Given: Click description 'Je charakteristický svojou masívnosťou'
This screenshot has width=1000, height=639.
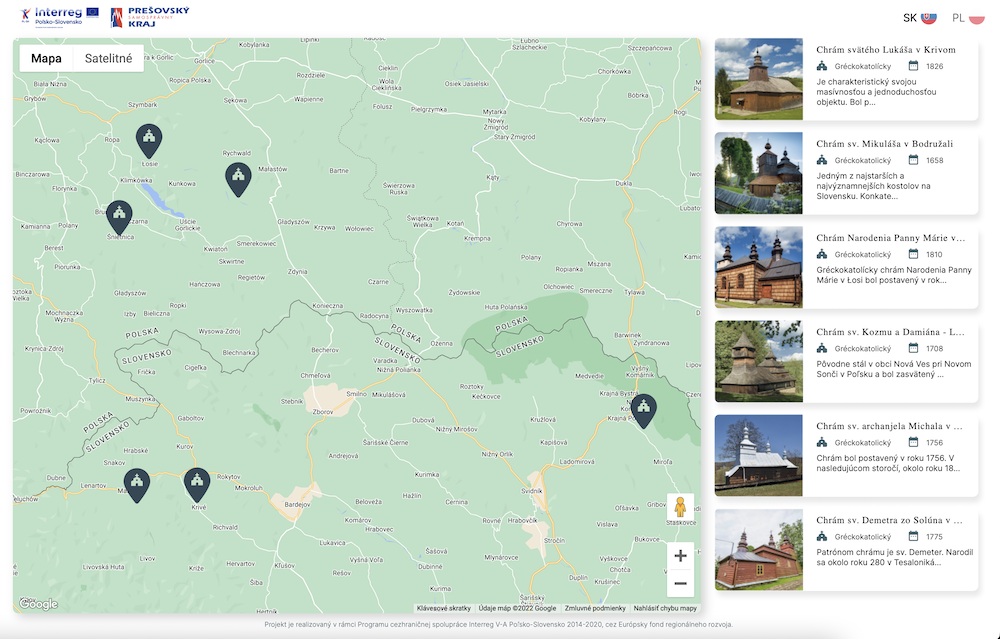Looking at the screenshot, I should click(876, 92).
